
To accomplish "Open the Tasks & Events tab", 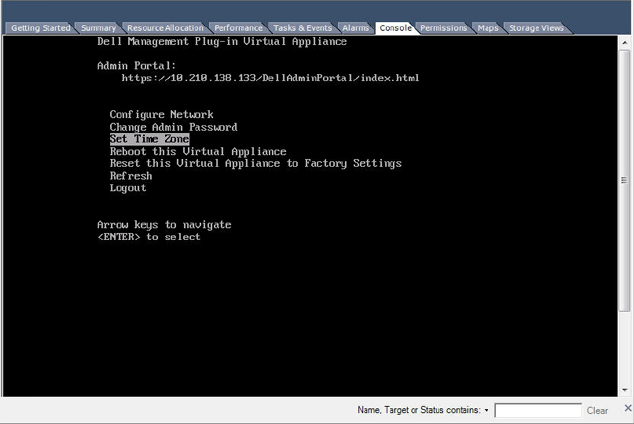I will click(x=302, y=28).
